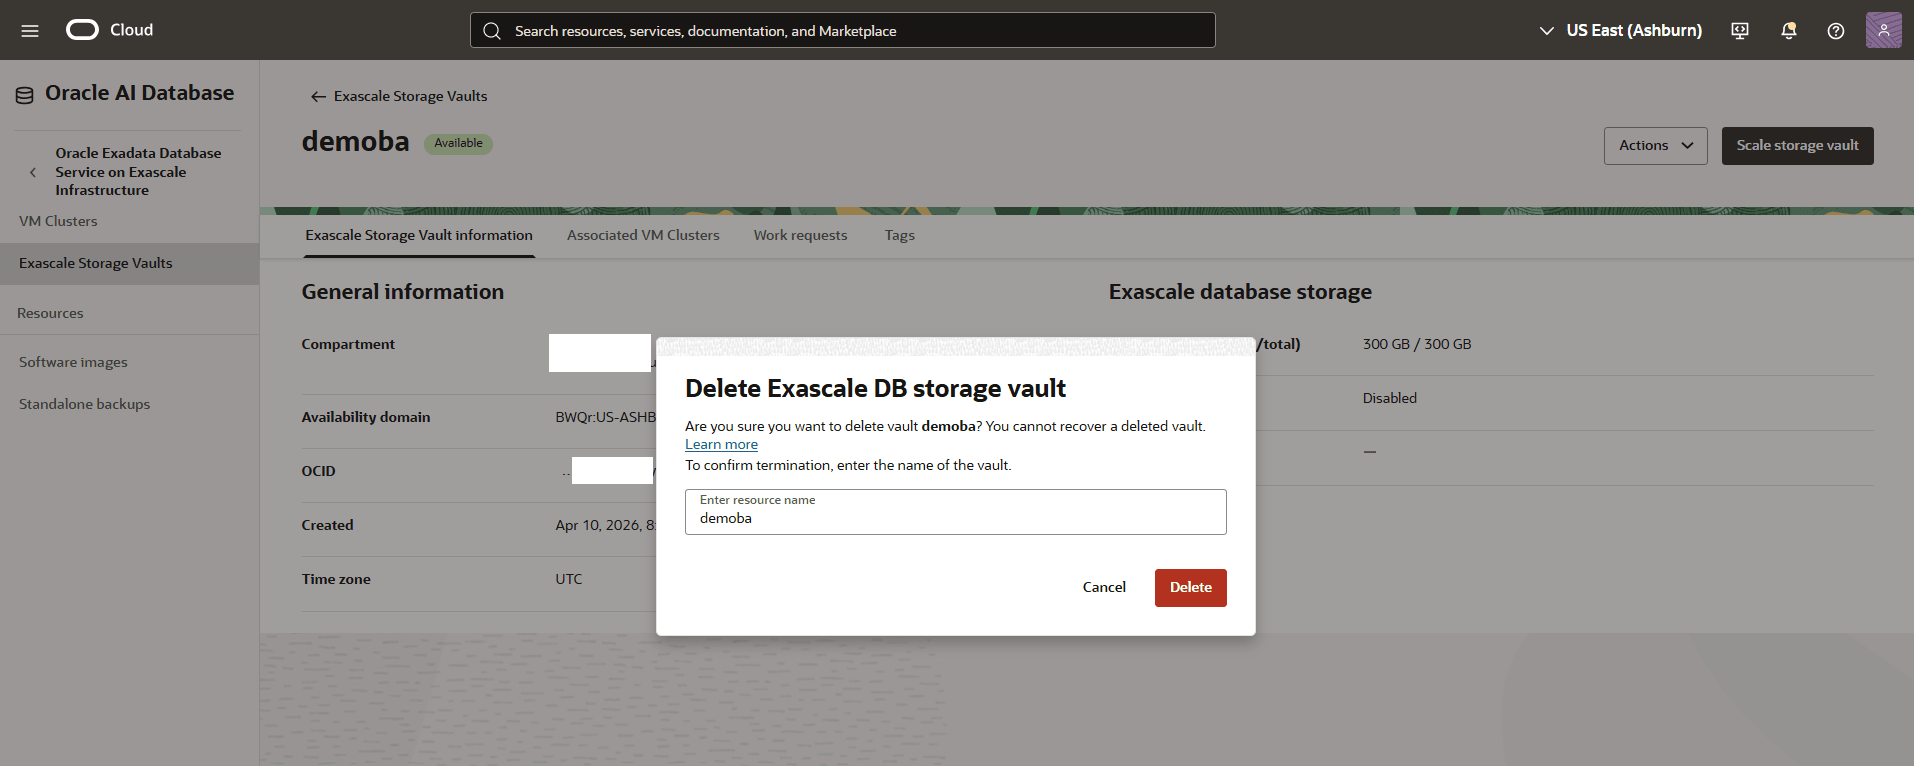Open VM Clusters in the sidebar
The height and width of the screenshot is (766, 1914).
[x=58, y=221]
